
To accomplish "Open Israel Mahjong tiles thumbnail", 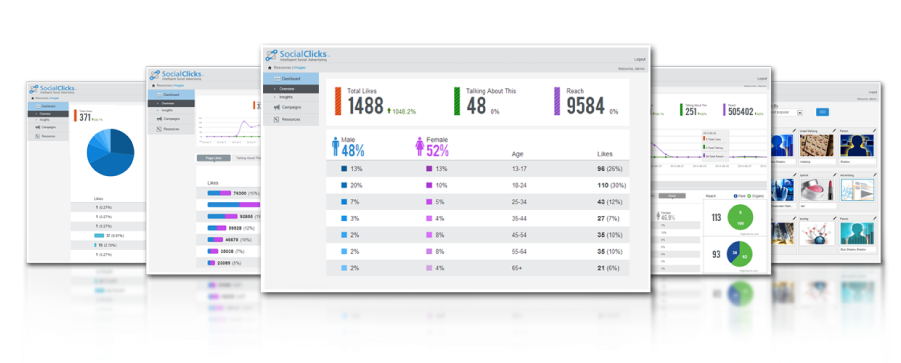I will pyautogui.click(x=817, y=146).
